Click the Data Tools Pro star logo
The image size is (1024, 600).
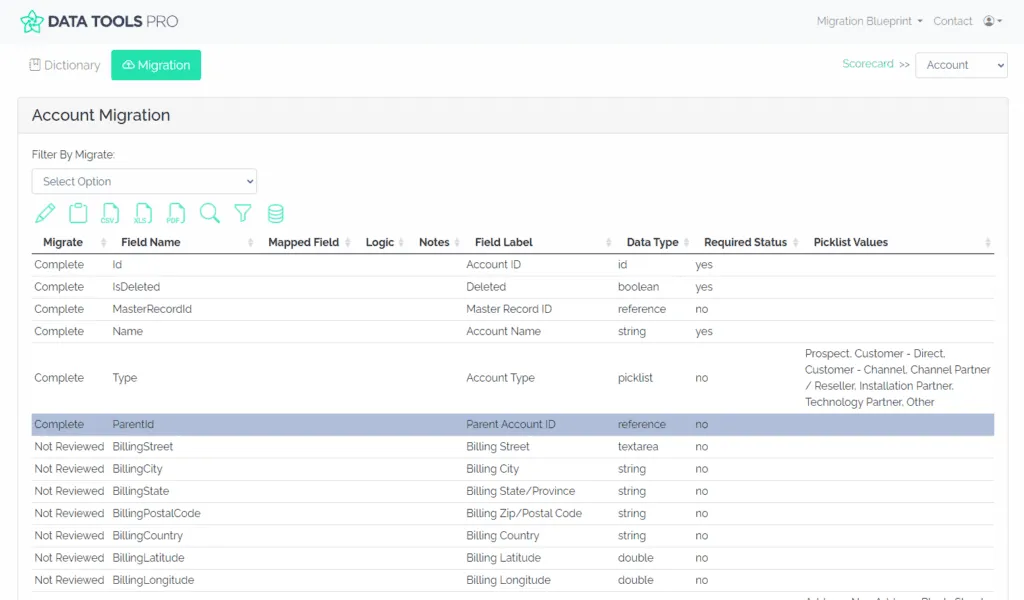pos(31,20)
